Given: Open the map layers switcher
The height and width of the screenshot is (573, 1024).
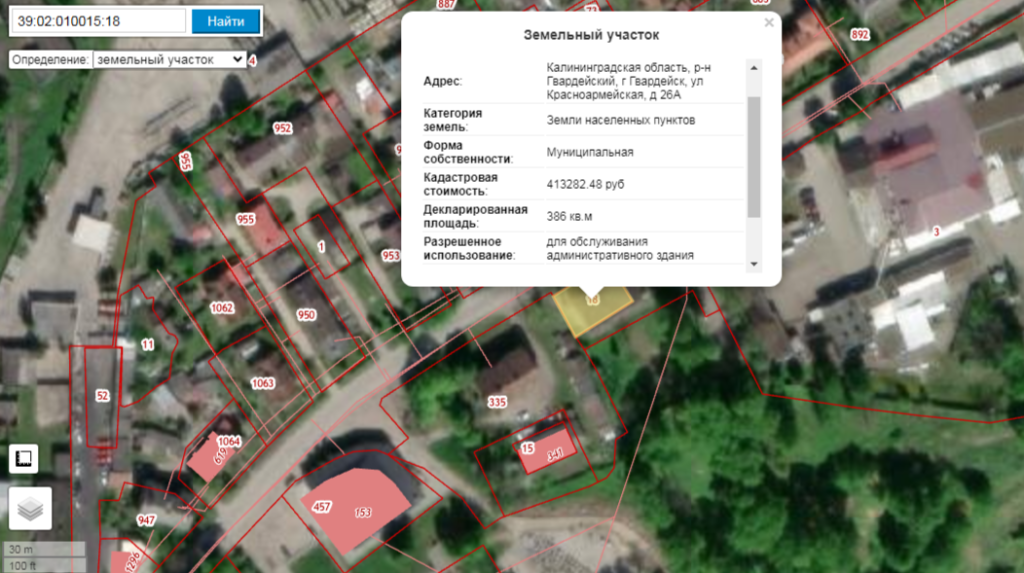Looking at the screenshot, I should [30, 509].
